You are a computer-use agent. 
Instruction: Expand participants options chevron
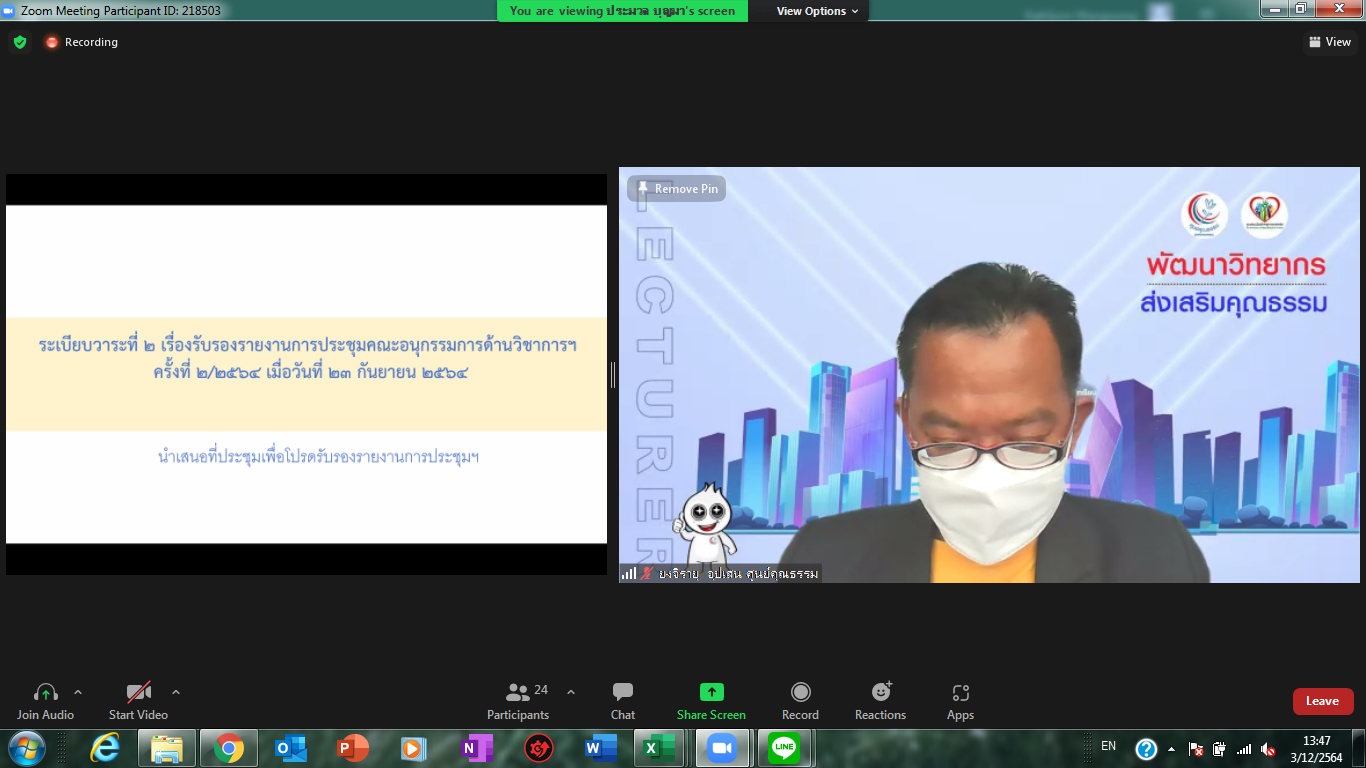pos(571,692)
